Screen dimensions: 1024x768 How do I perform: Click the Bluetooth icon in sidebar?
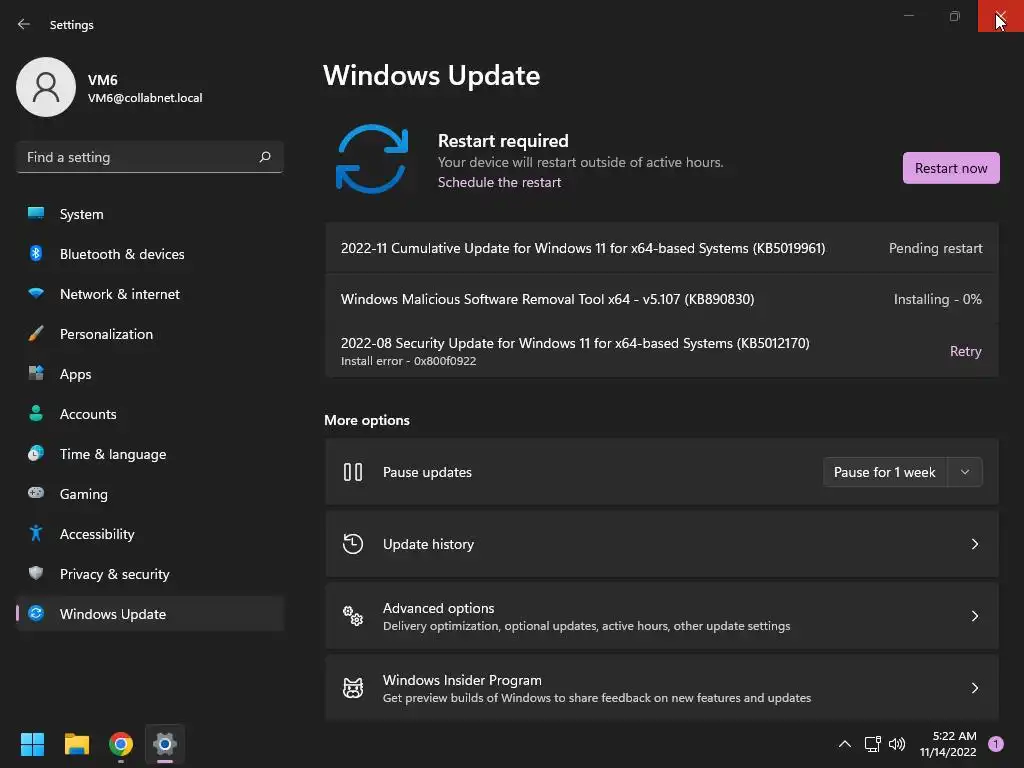(x=36, y=253)
